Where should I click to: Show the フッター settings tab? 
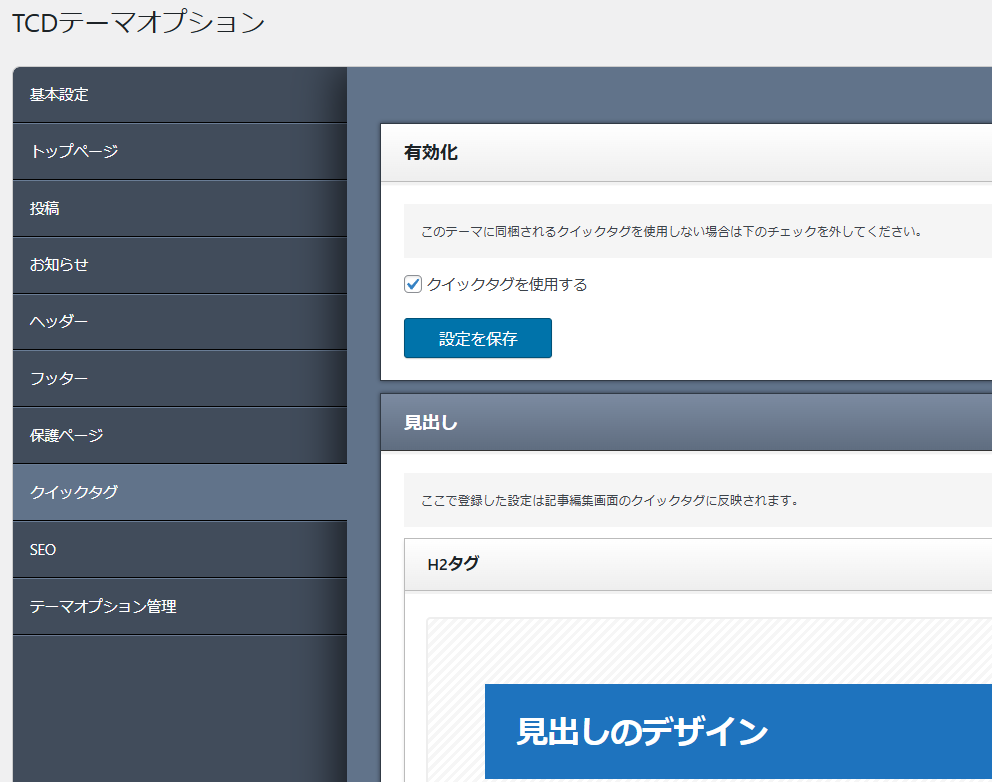(x=180, y=379)
